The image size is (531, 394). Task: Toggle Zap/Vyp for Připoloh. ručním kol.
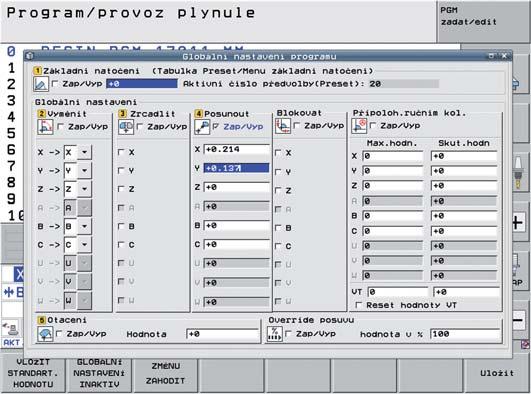pyautogui.click(x=373, y=125)
